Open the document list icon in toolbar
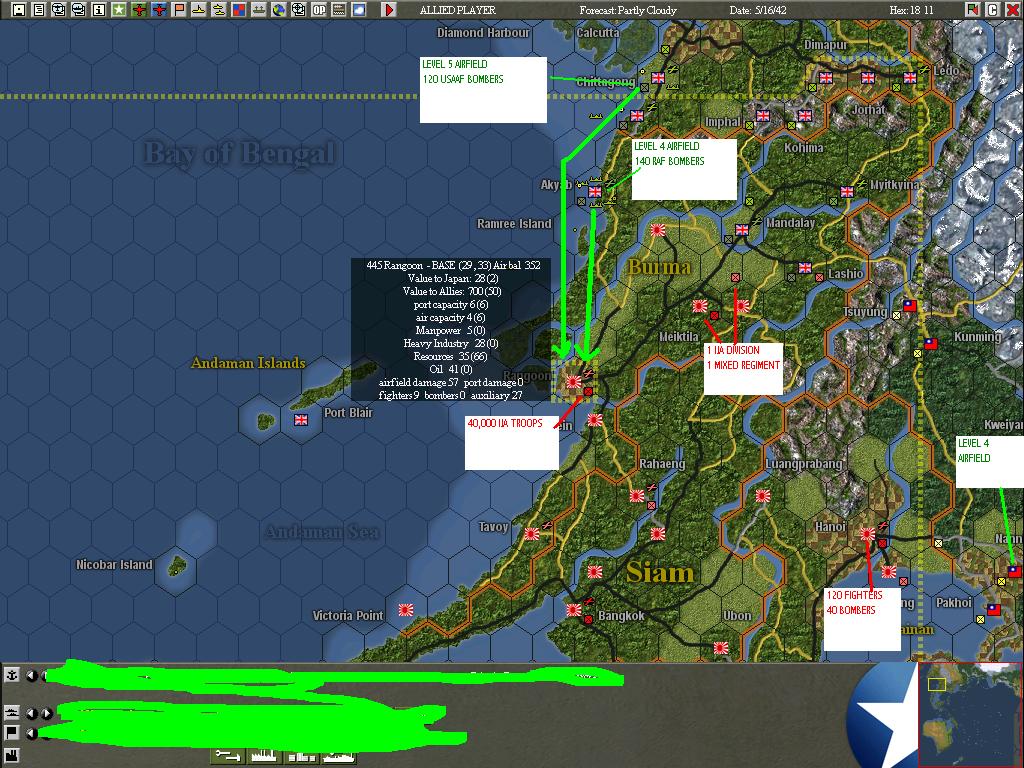 [x=39, y=10]
